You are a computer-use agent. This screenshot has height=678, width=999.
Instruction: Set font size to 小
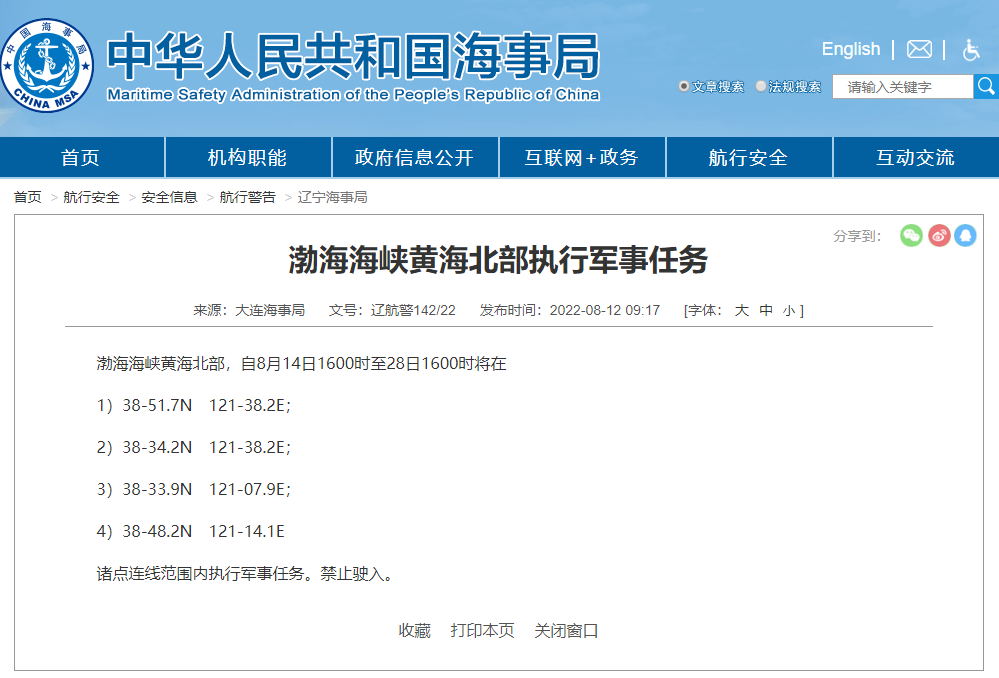point(789,311)
